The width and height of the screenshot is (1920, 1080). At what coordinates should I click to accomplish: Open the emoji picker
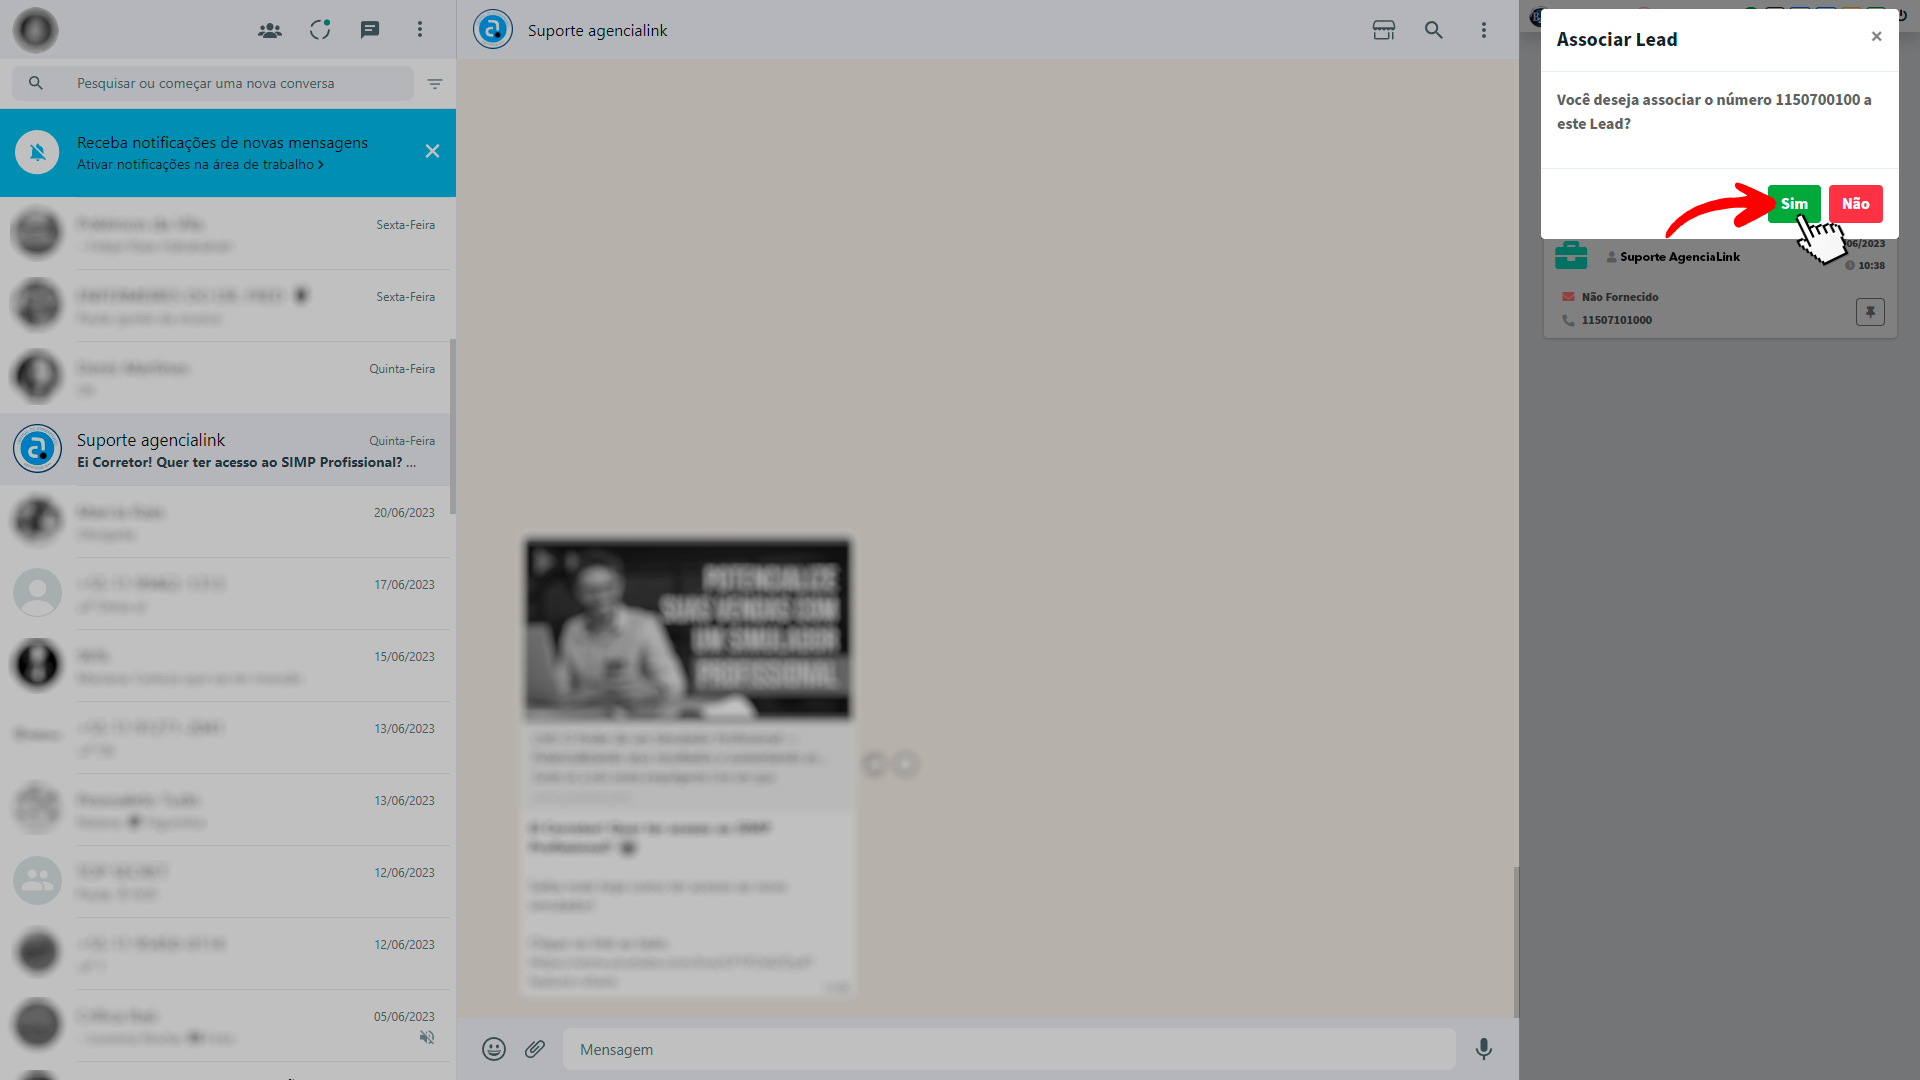pos(494,1049)
